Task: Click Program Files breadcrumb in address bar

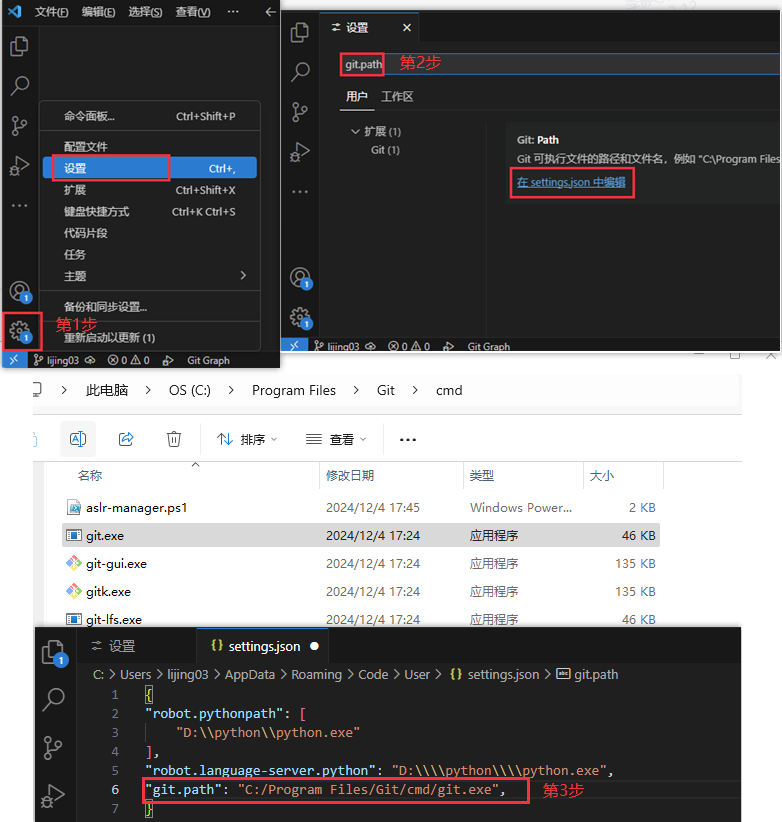Action: click(x=294, y=390)
